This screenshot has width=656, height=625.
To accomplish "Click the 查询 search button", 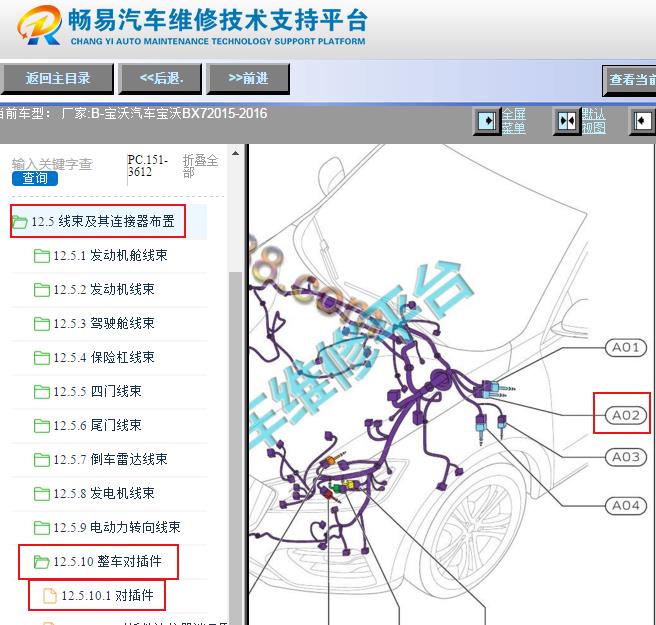I will tap(35, 178).
